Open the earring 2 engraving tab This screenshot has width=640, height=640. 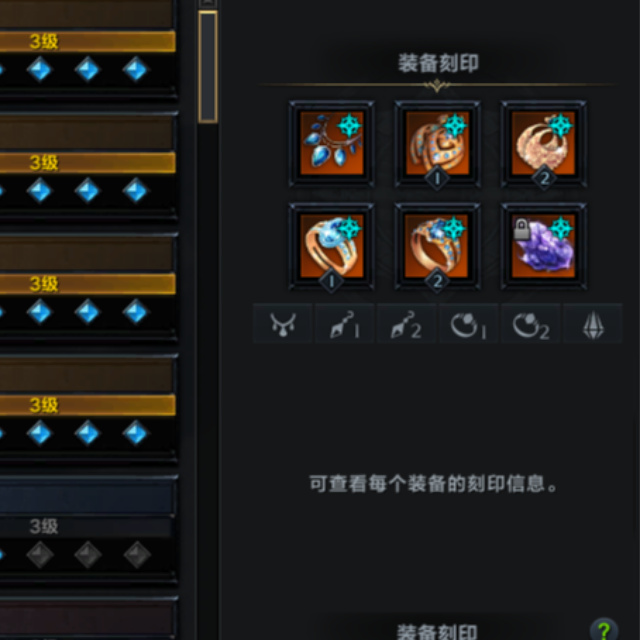click(407, 324)
